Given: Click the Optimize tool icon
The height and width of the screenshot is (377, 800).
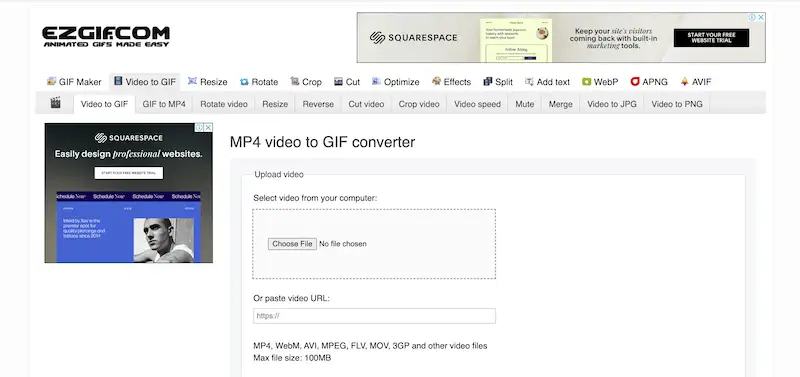Looking at the screenshot, I should [376, 81].
